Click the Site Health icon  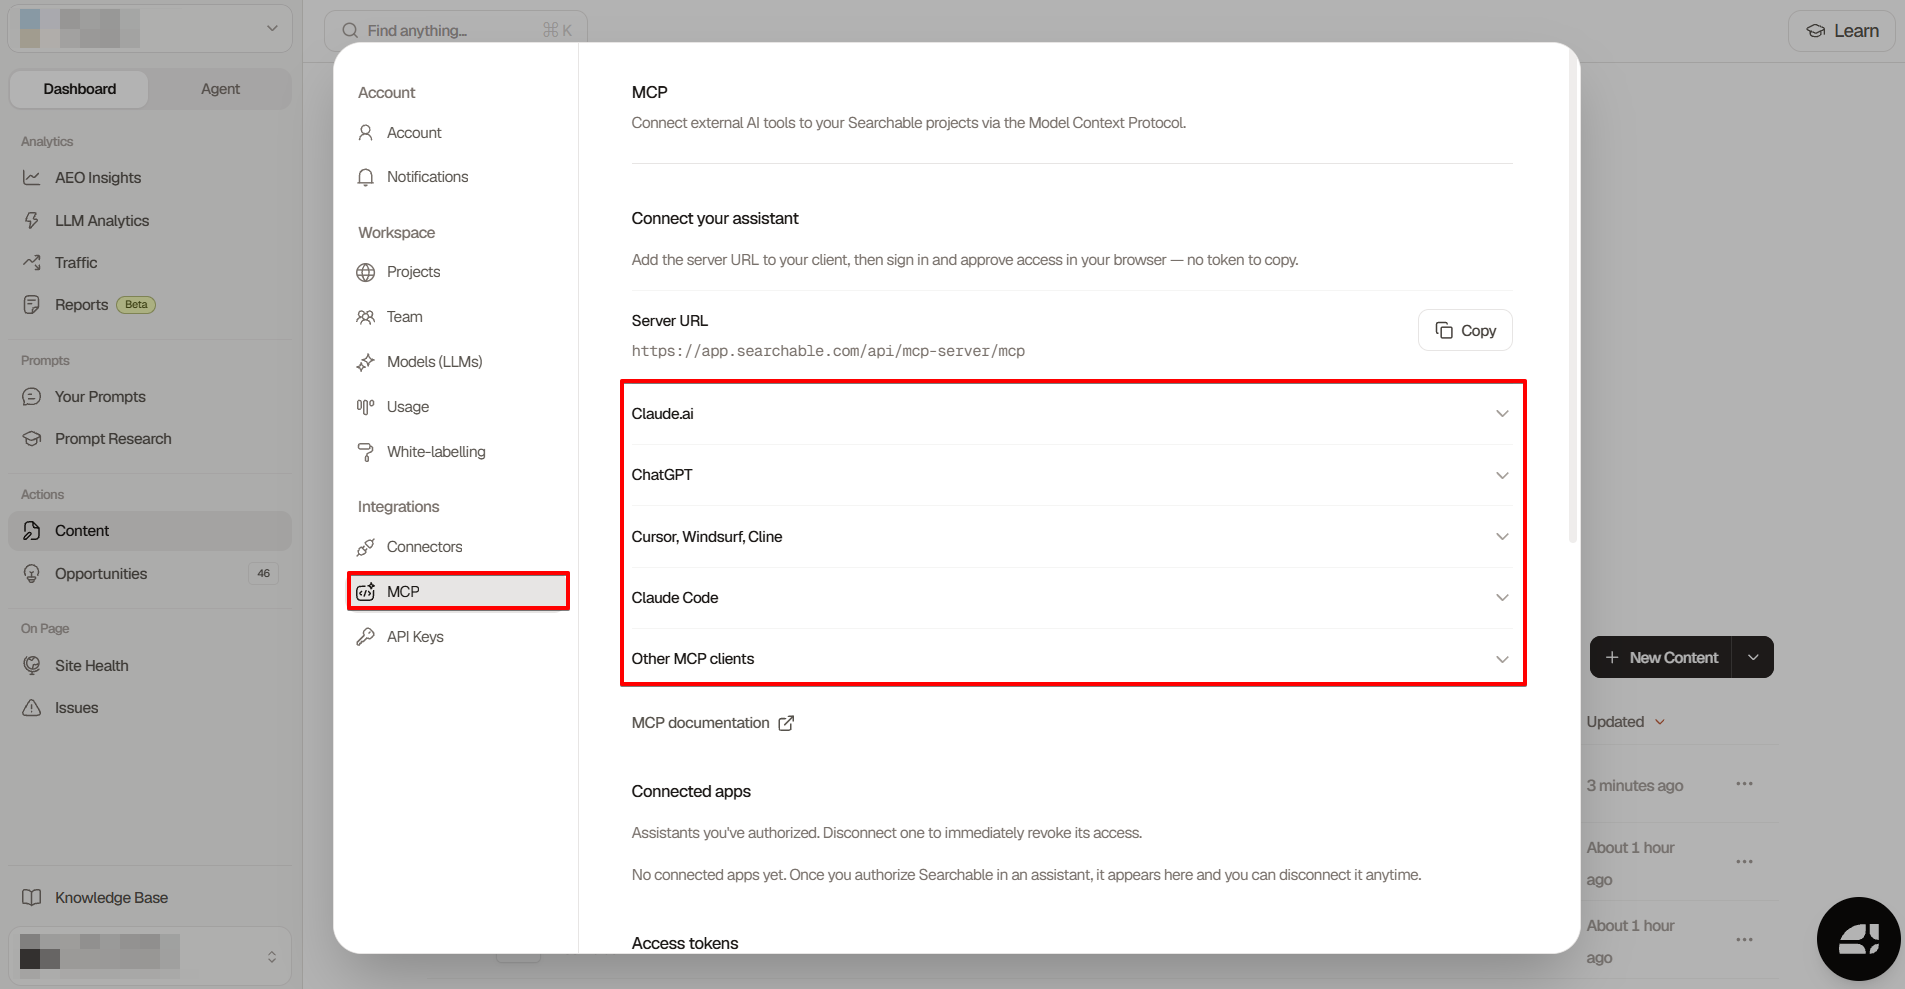pyautogui.click(x=32, y=666)
